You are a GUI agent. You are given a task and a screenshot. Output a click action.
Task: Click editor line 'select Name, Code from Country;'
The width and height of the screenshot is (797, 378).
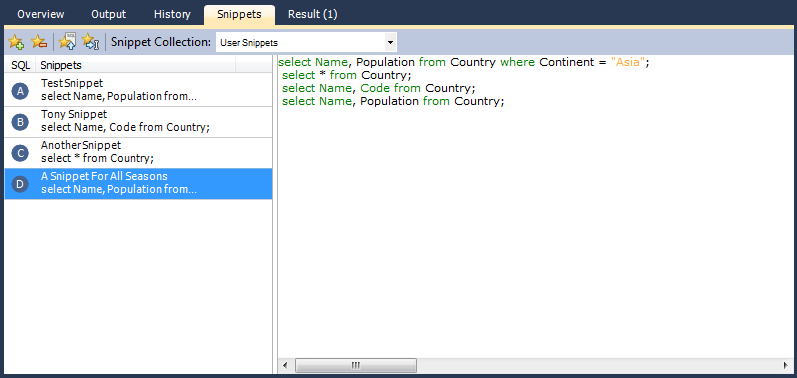click(x=378, y=88)
